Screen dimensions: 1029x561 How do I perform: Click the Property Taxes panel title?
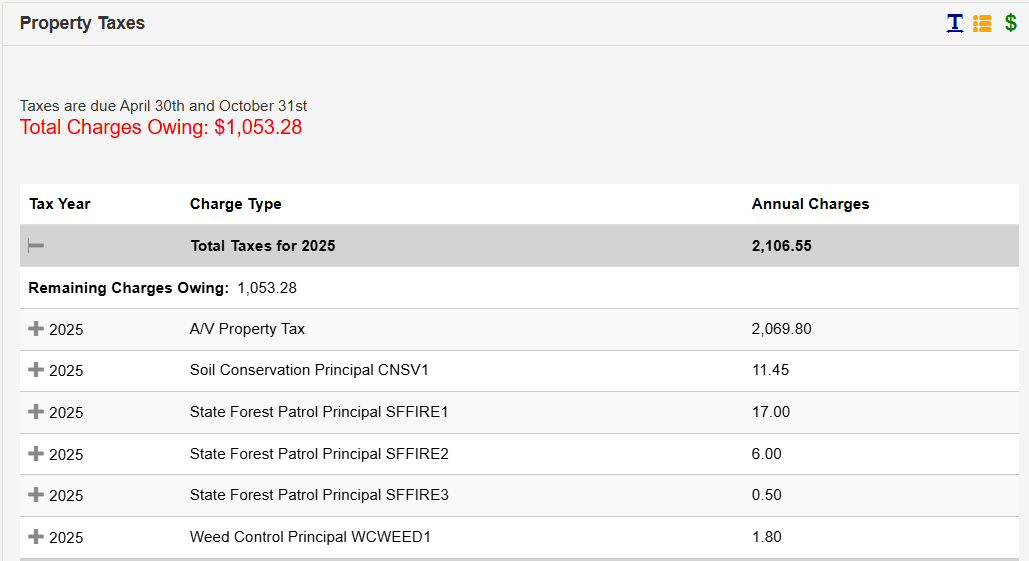coord(82,23)
